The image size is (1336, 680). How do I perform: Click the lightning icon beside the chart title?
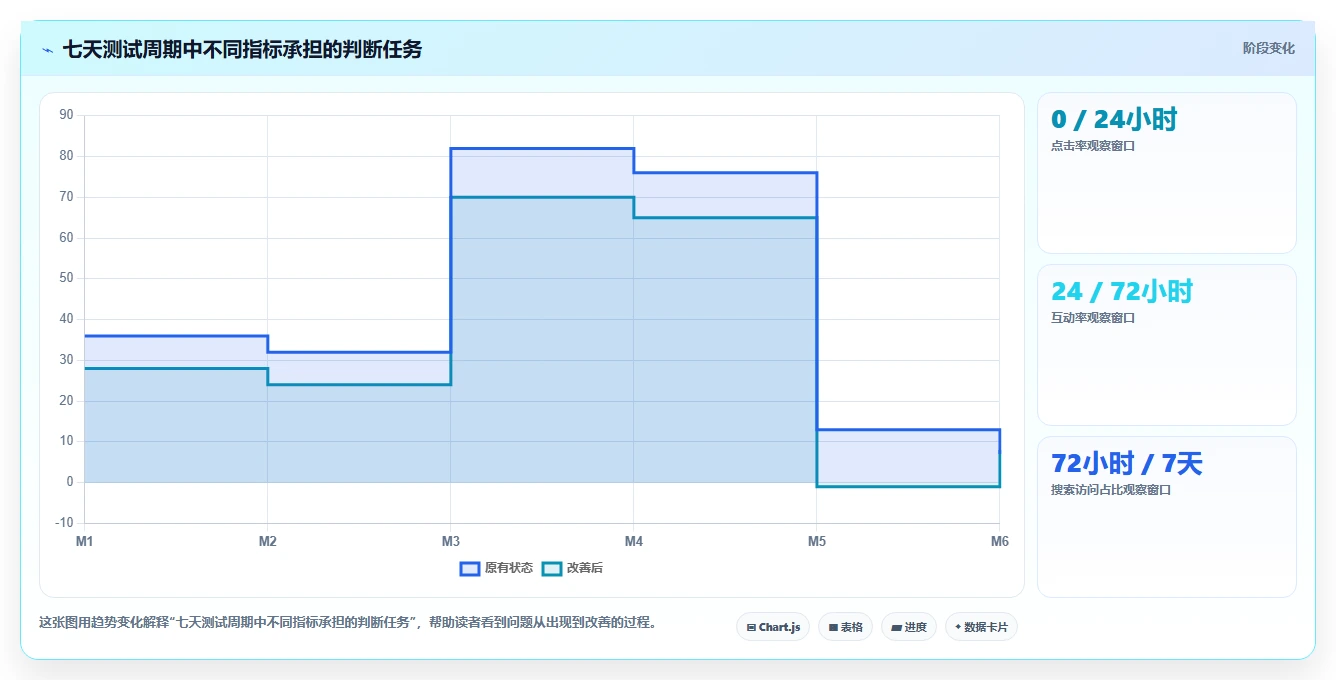coord(47,50)
